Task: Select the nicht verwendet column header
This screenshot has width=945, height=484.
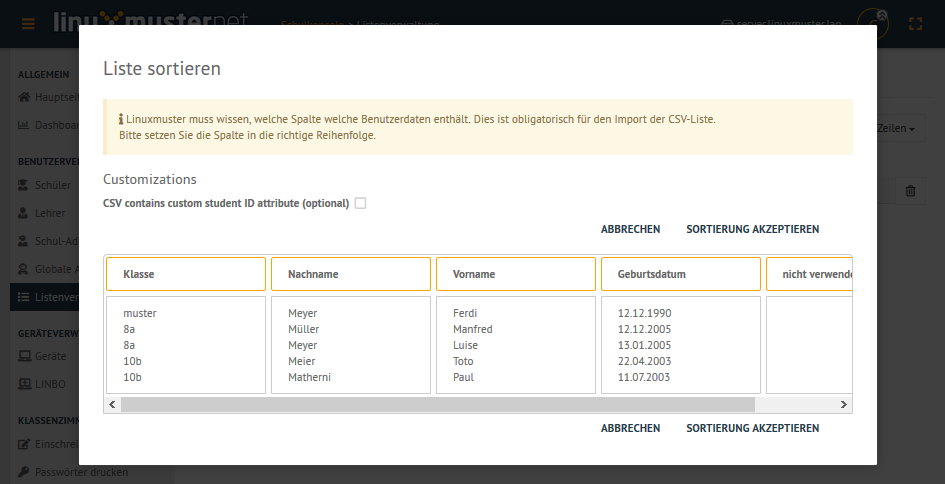Action: coord(809,274)
